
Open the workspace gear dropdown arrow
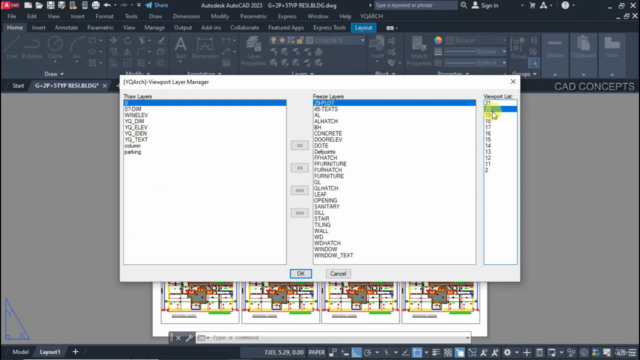click(x=516, y=352)
